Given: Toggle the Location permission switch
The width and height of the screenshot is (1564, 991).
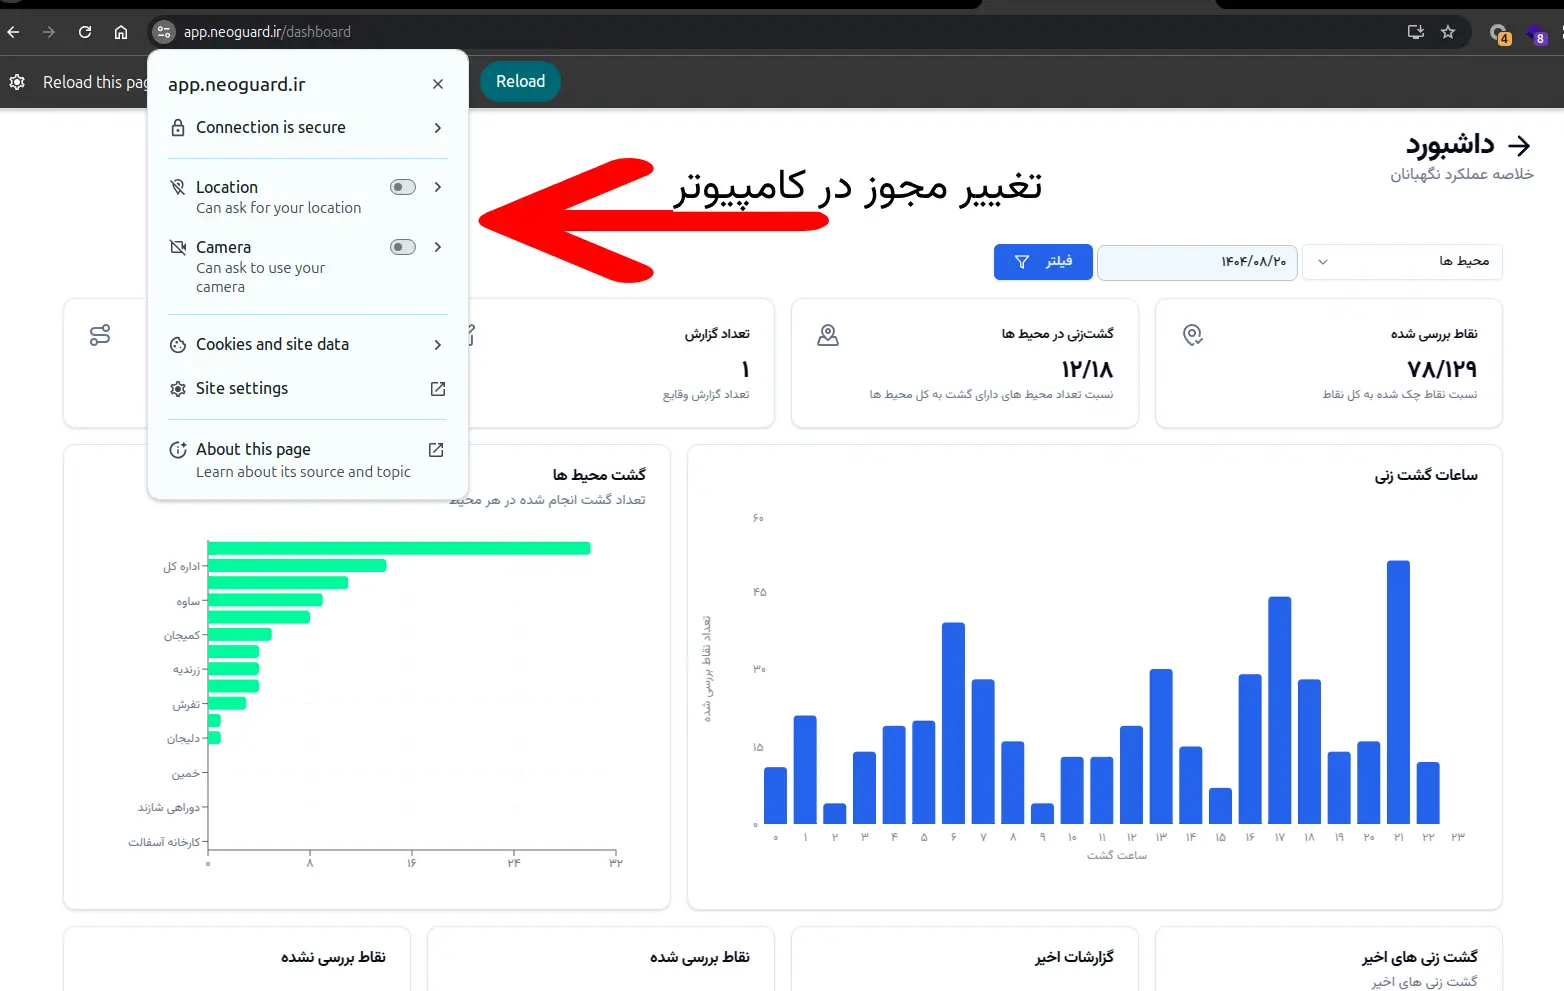Looking at the screenshot, I should tap(403, 187).
